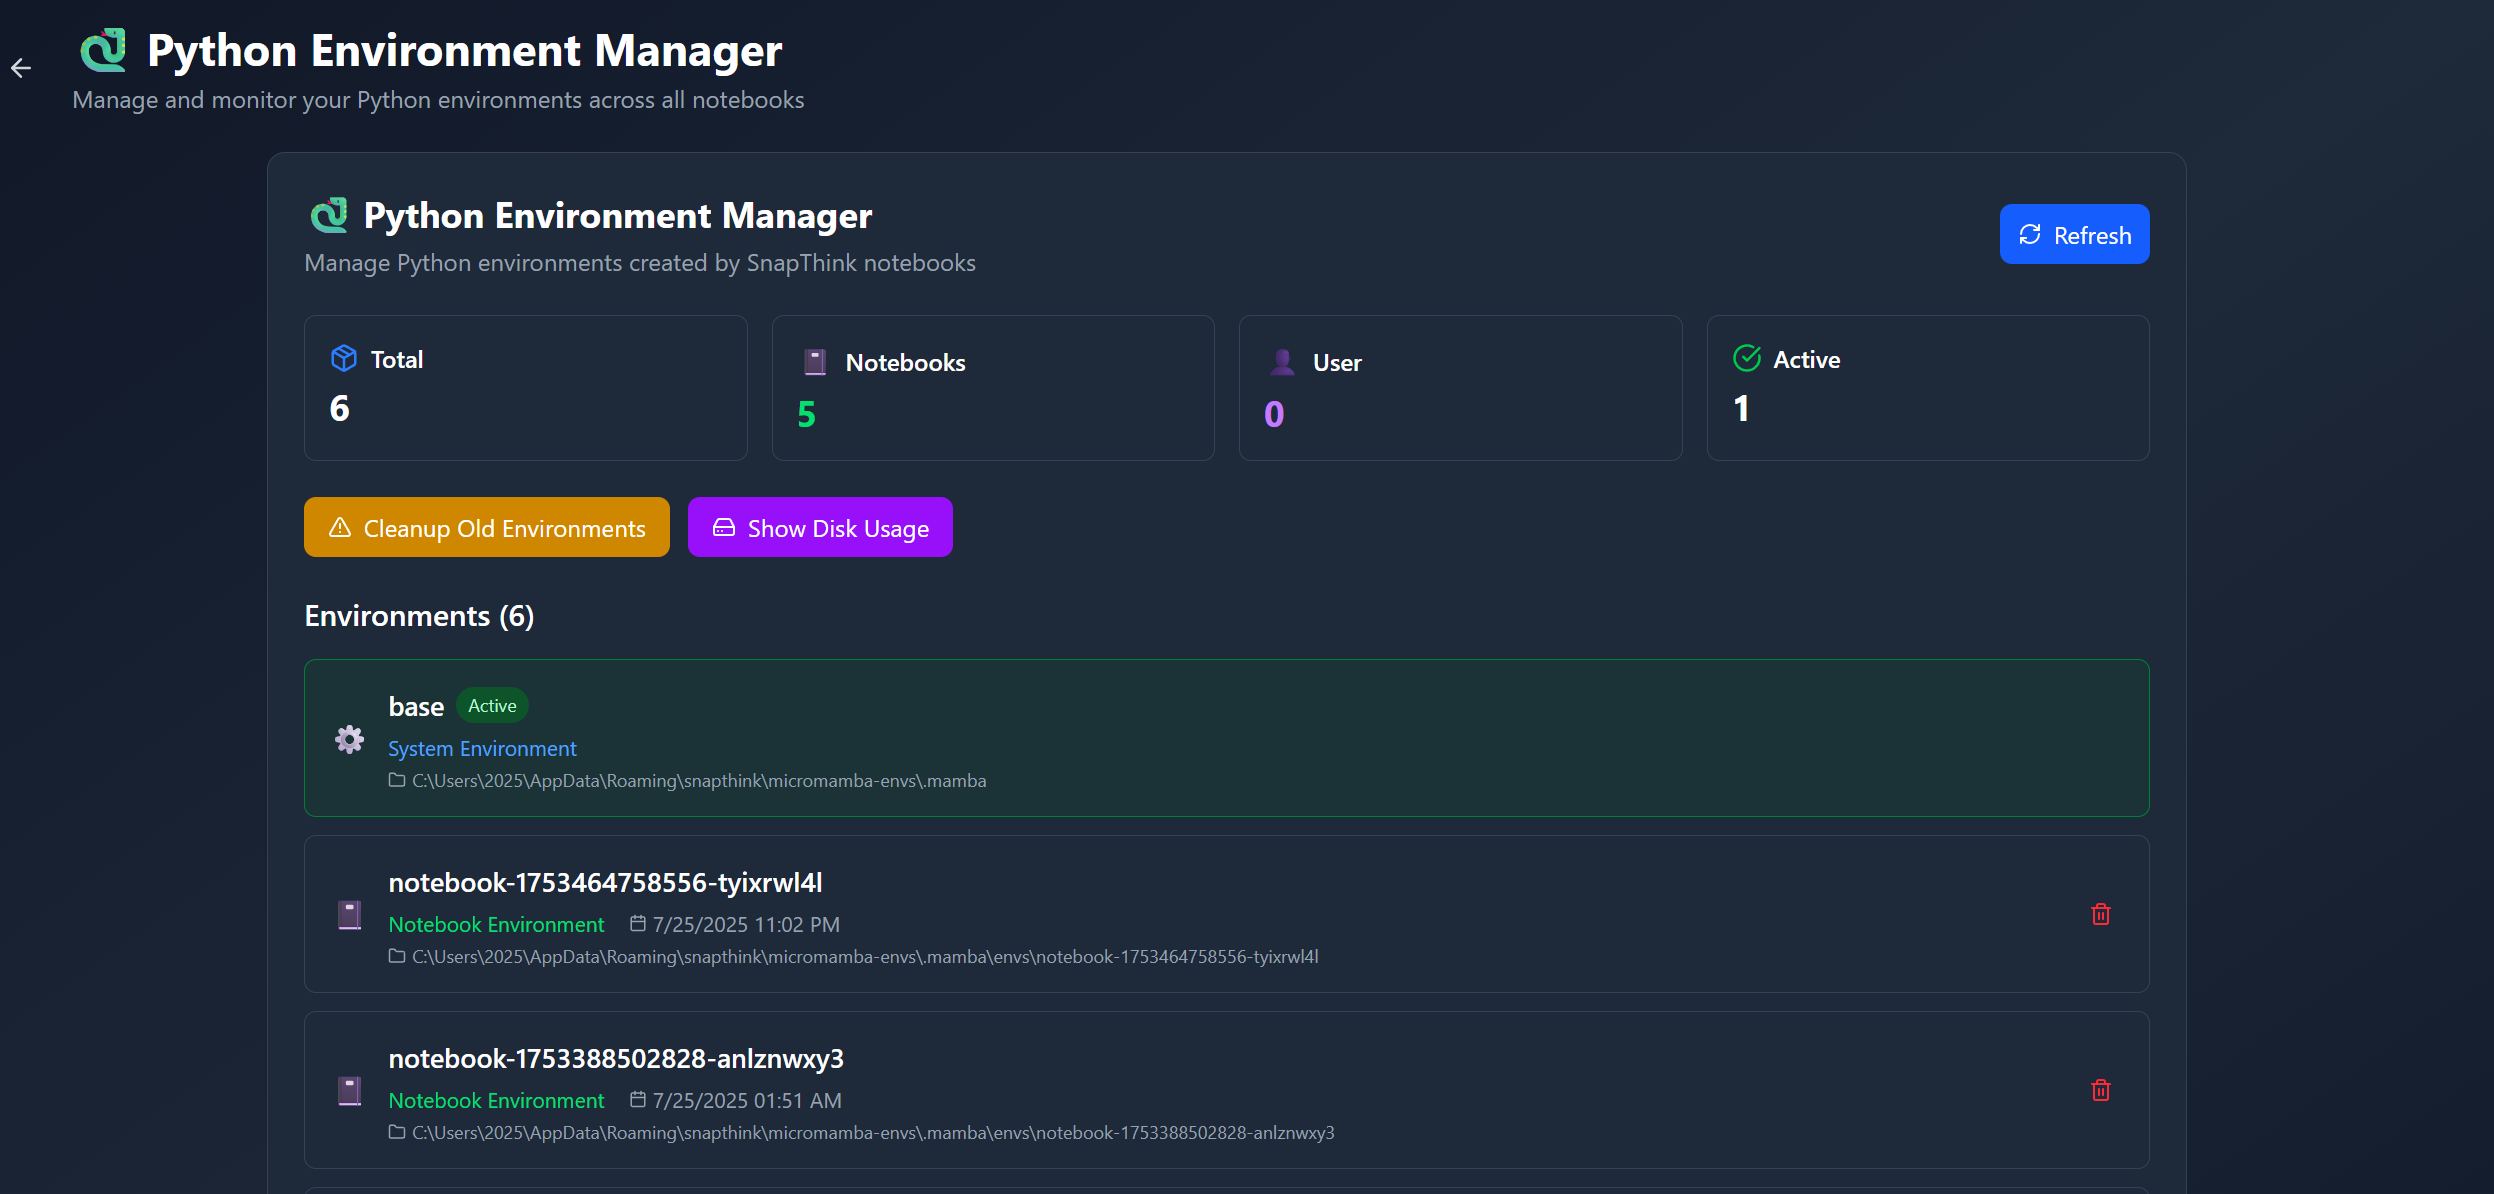Screen dimensions: 2494x1194
Task: Click the snake icon in the panel header
Action: (329, 215)
